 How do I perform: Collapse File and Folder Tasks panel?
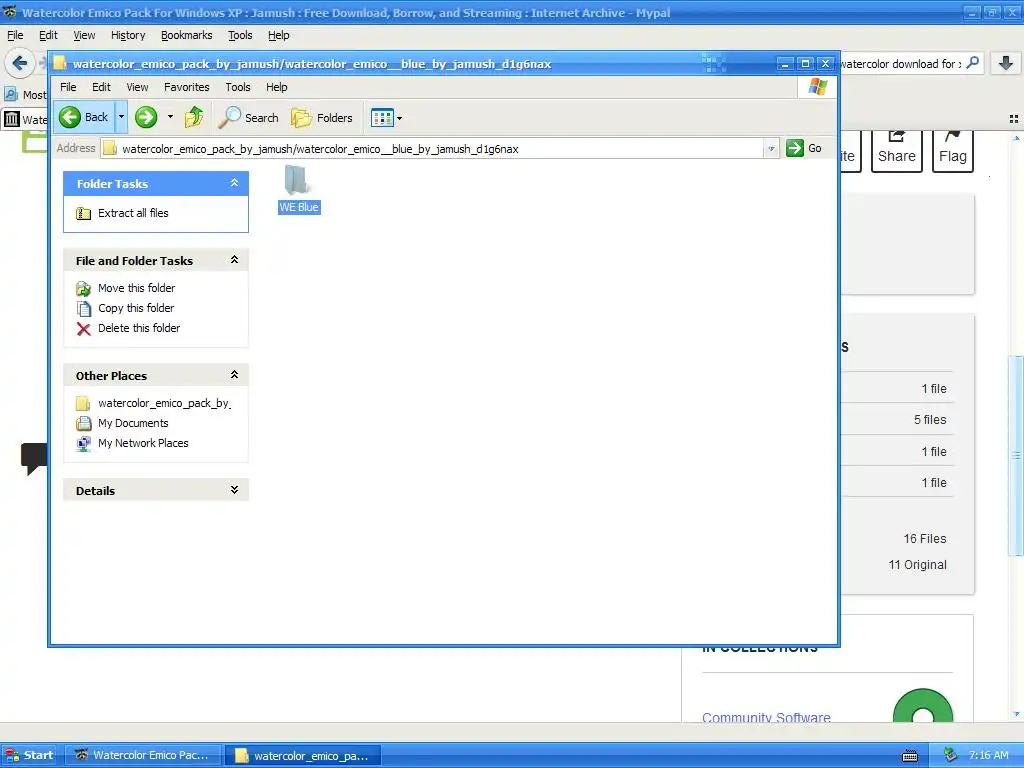point(234,260)
